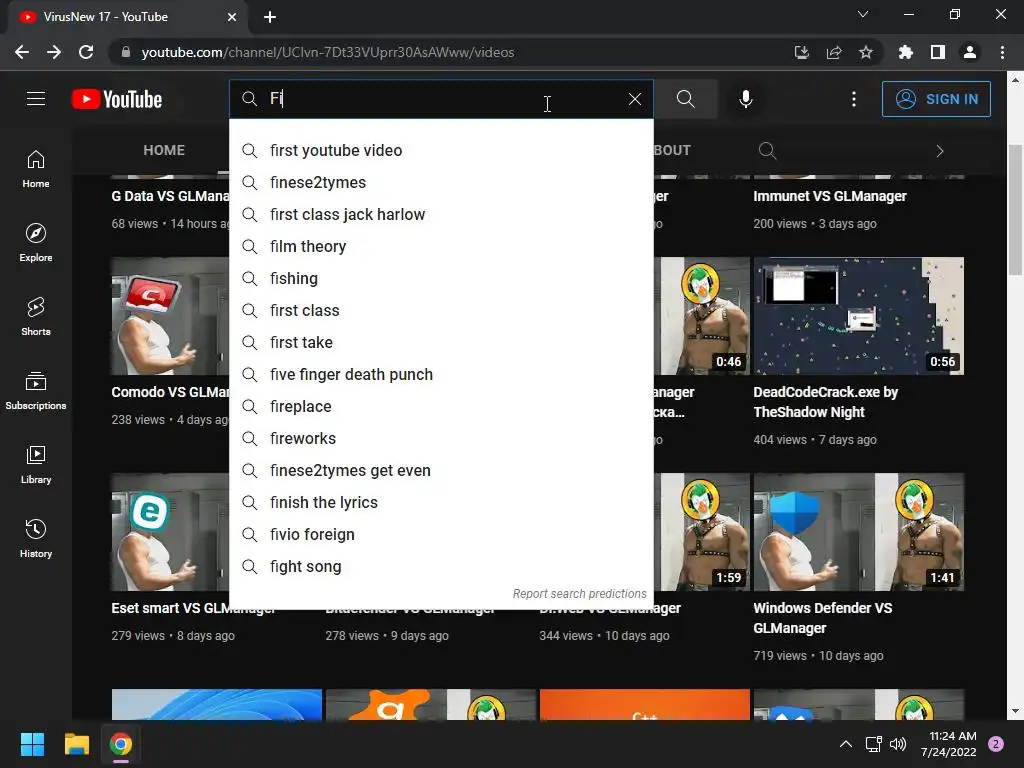Choose suggestion 'film theory'
Viewport: 1024px width, 768px height.
pos(441,246)
